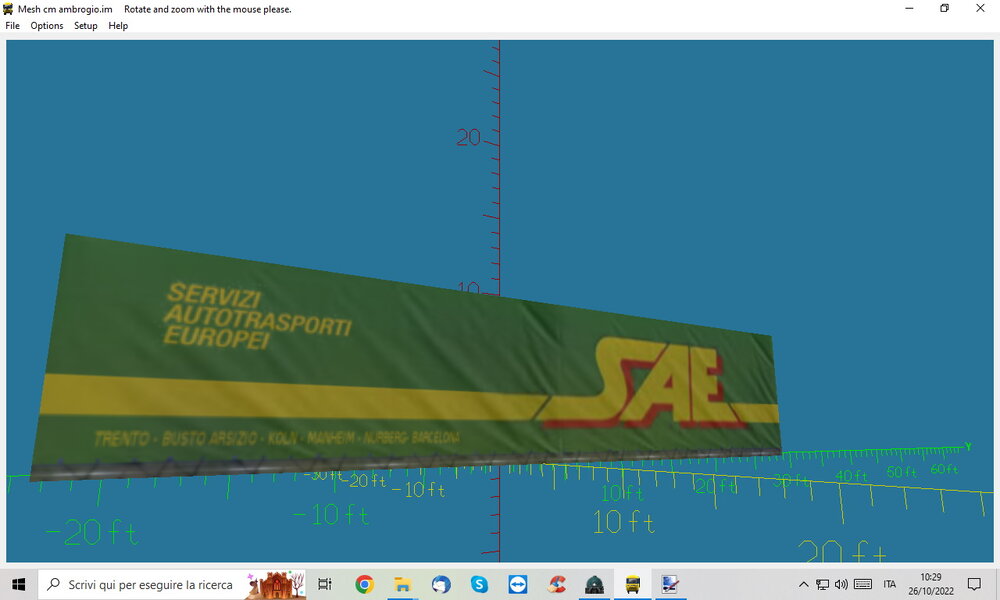Open Task View from the taskbar
The width and height of the screenshot is (1000, 600).
[325, 584]
